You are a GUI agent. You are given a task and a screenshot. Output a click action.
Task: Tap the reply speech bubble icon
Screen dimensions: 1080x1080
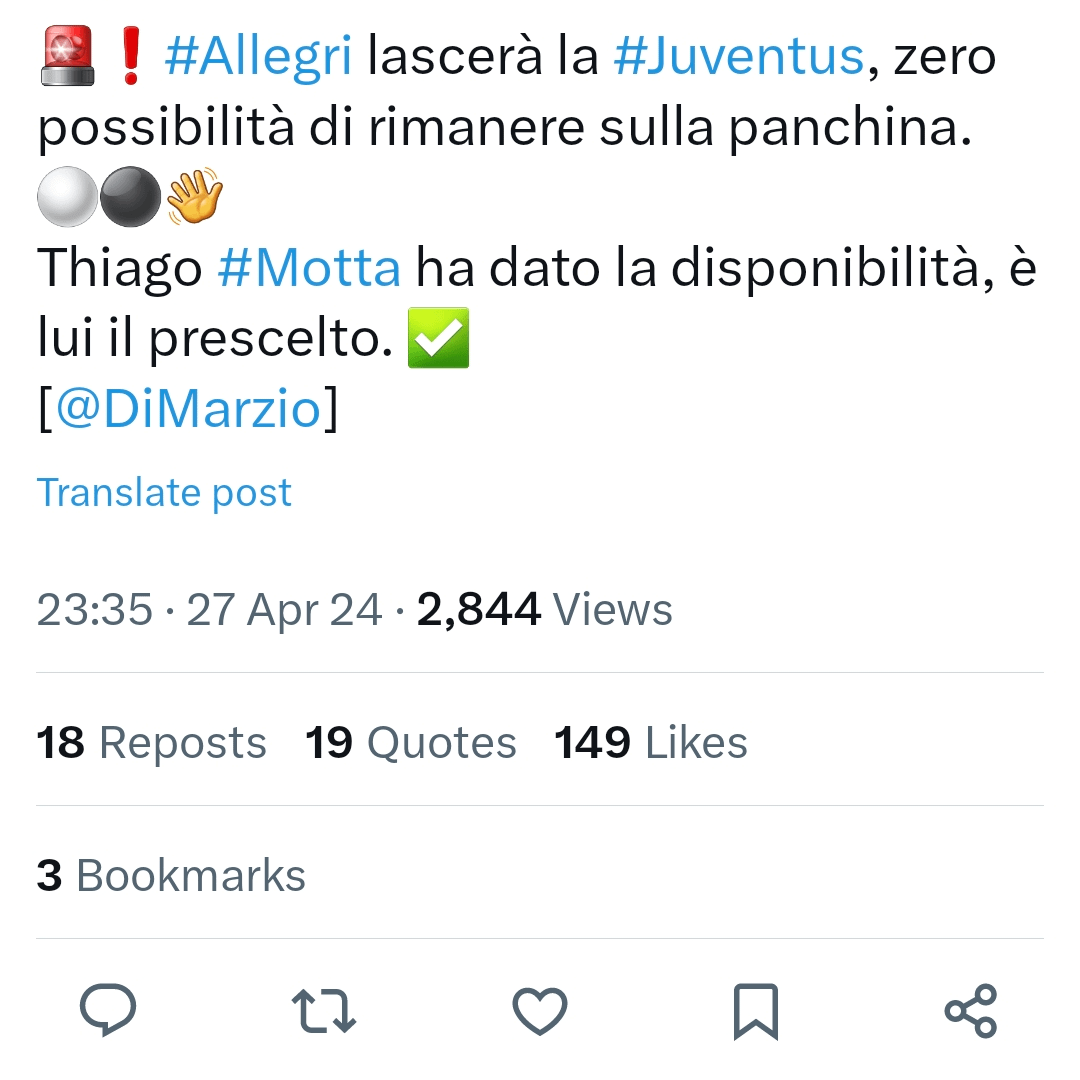[108, 1010]
